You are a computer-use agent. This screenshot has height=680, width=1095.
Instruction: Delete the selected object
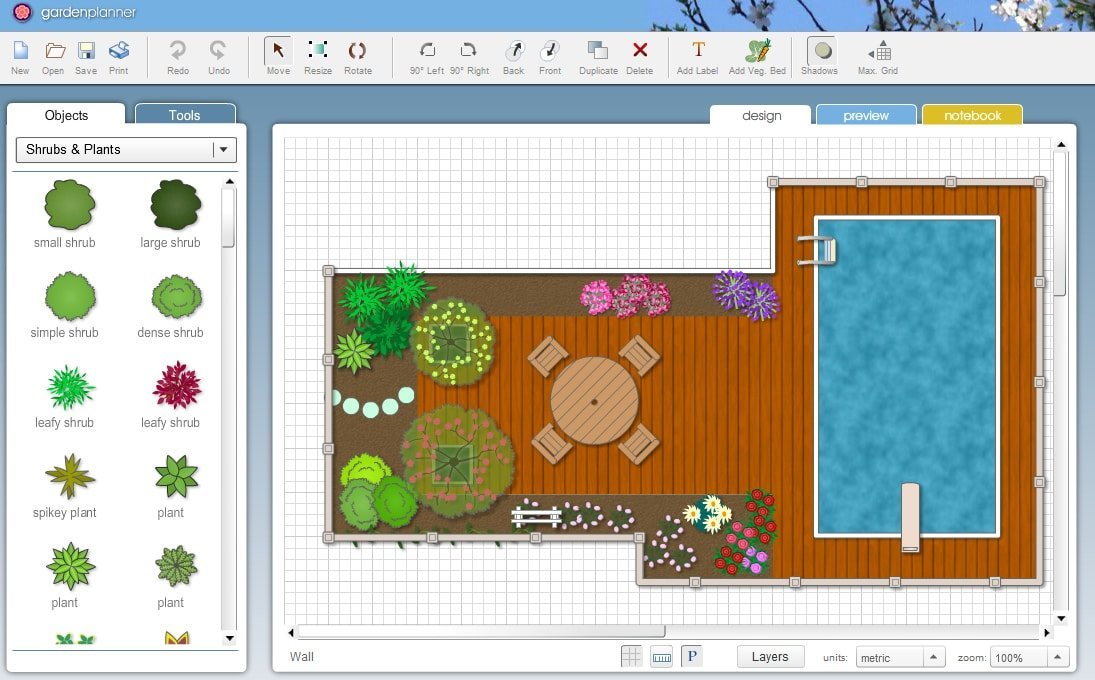pyautogui.click(x=640, y=56)
